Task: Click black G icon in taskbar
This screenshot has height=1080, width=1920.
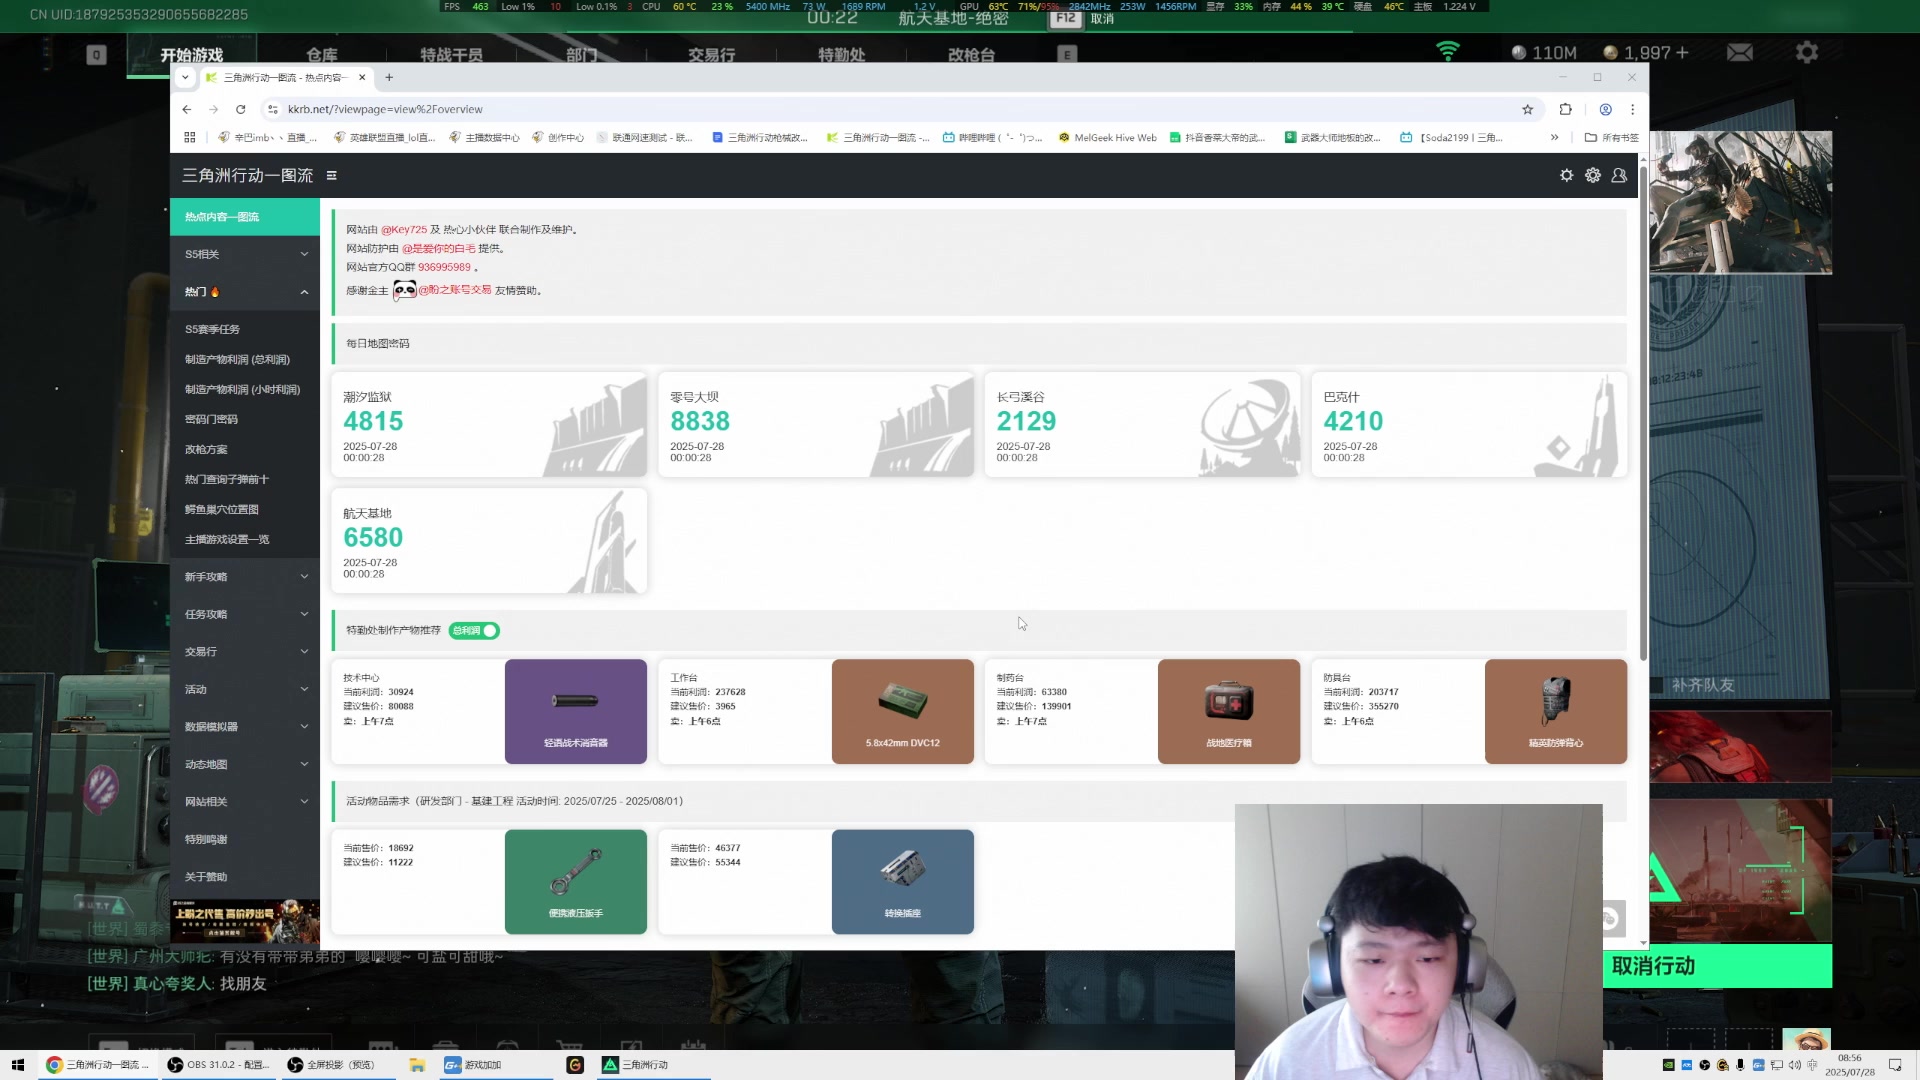Action: coord(575,1065)
